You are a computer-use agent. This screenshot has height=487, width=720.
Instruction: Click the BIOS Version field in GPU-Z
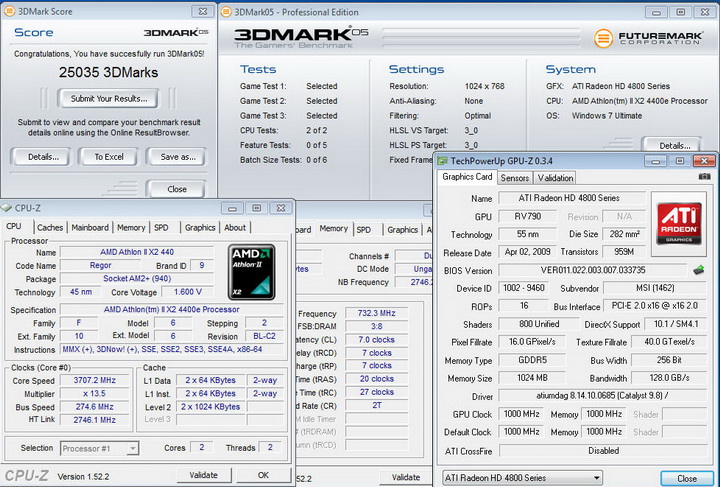point(592,270)
